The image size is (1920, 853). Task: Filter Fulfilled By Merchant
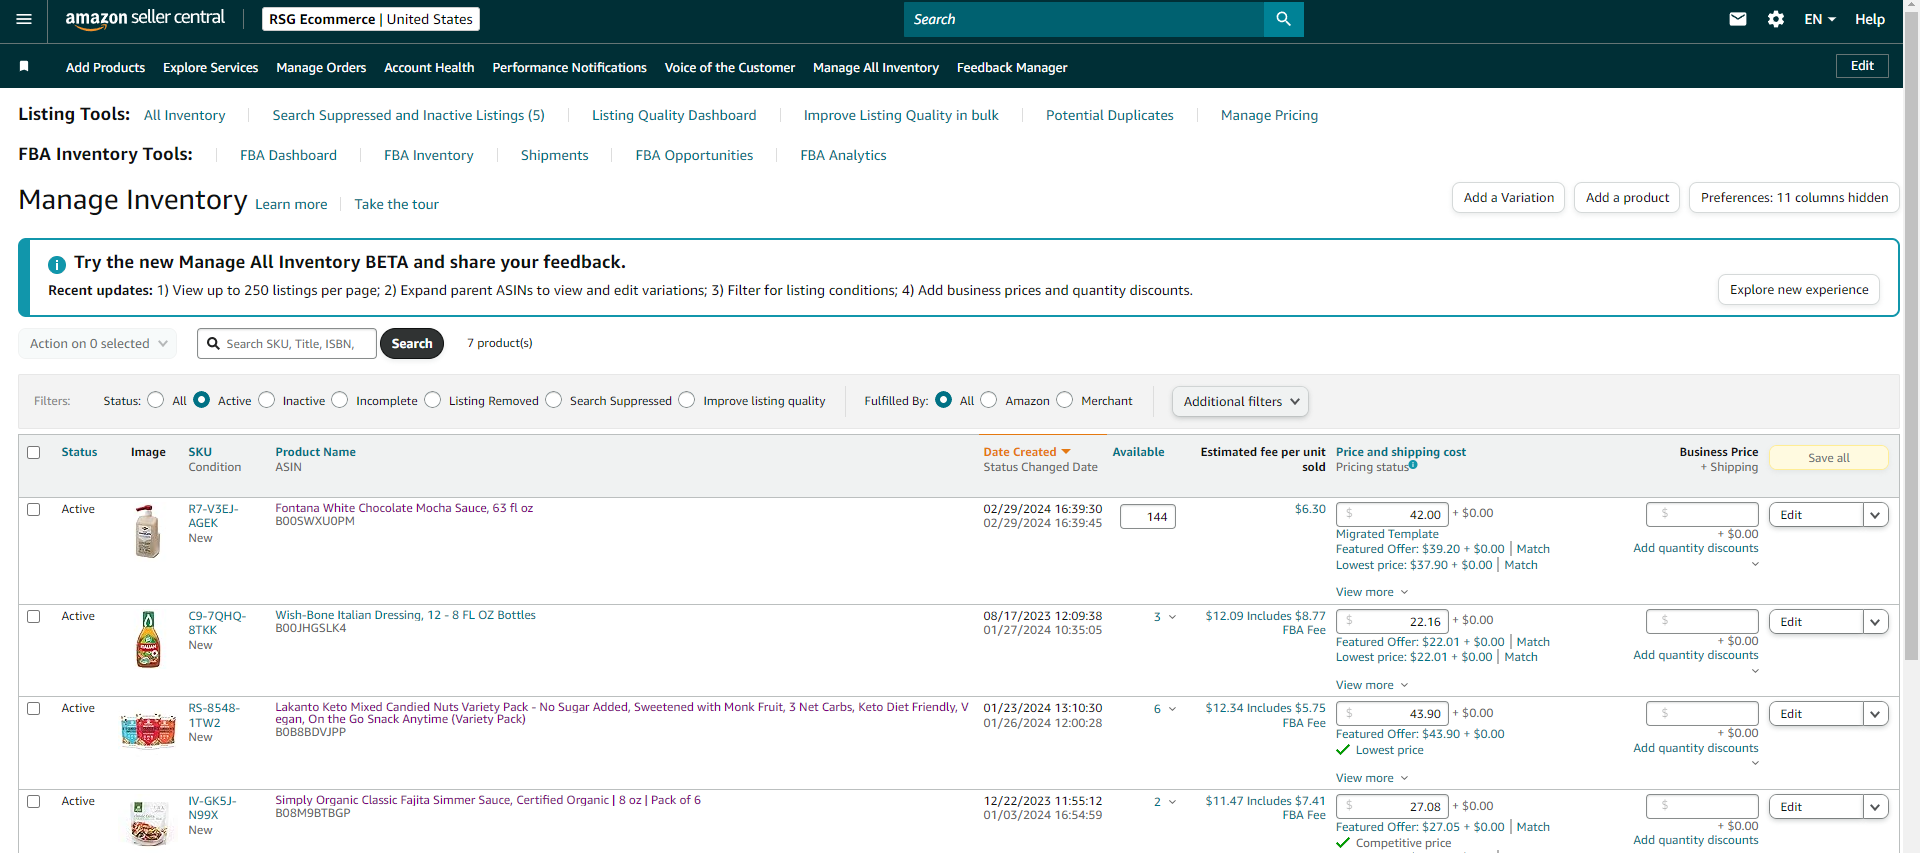tap(1064, 400)
